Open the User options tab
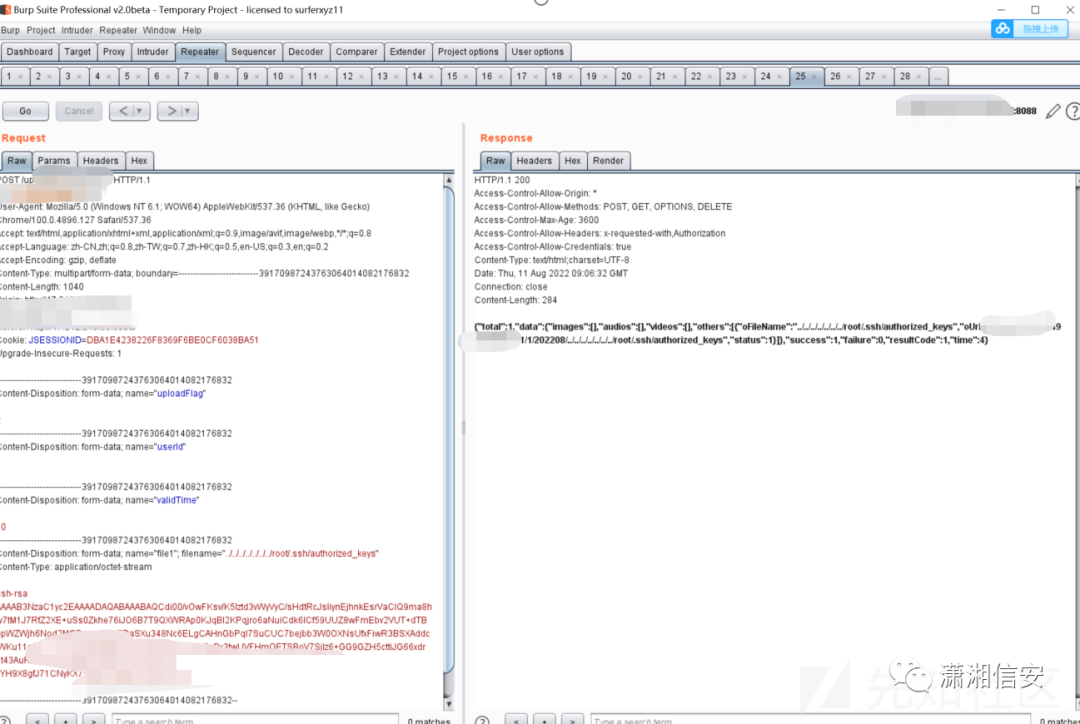 537,52
